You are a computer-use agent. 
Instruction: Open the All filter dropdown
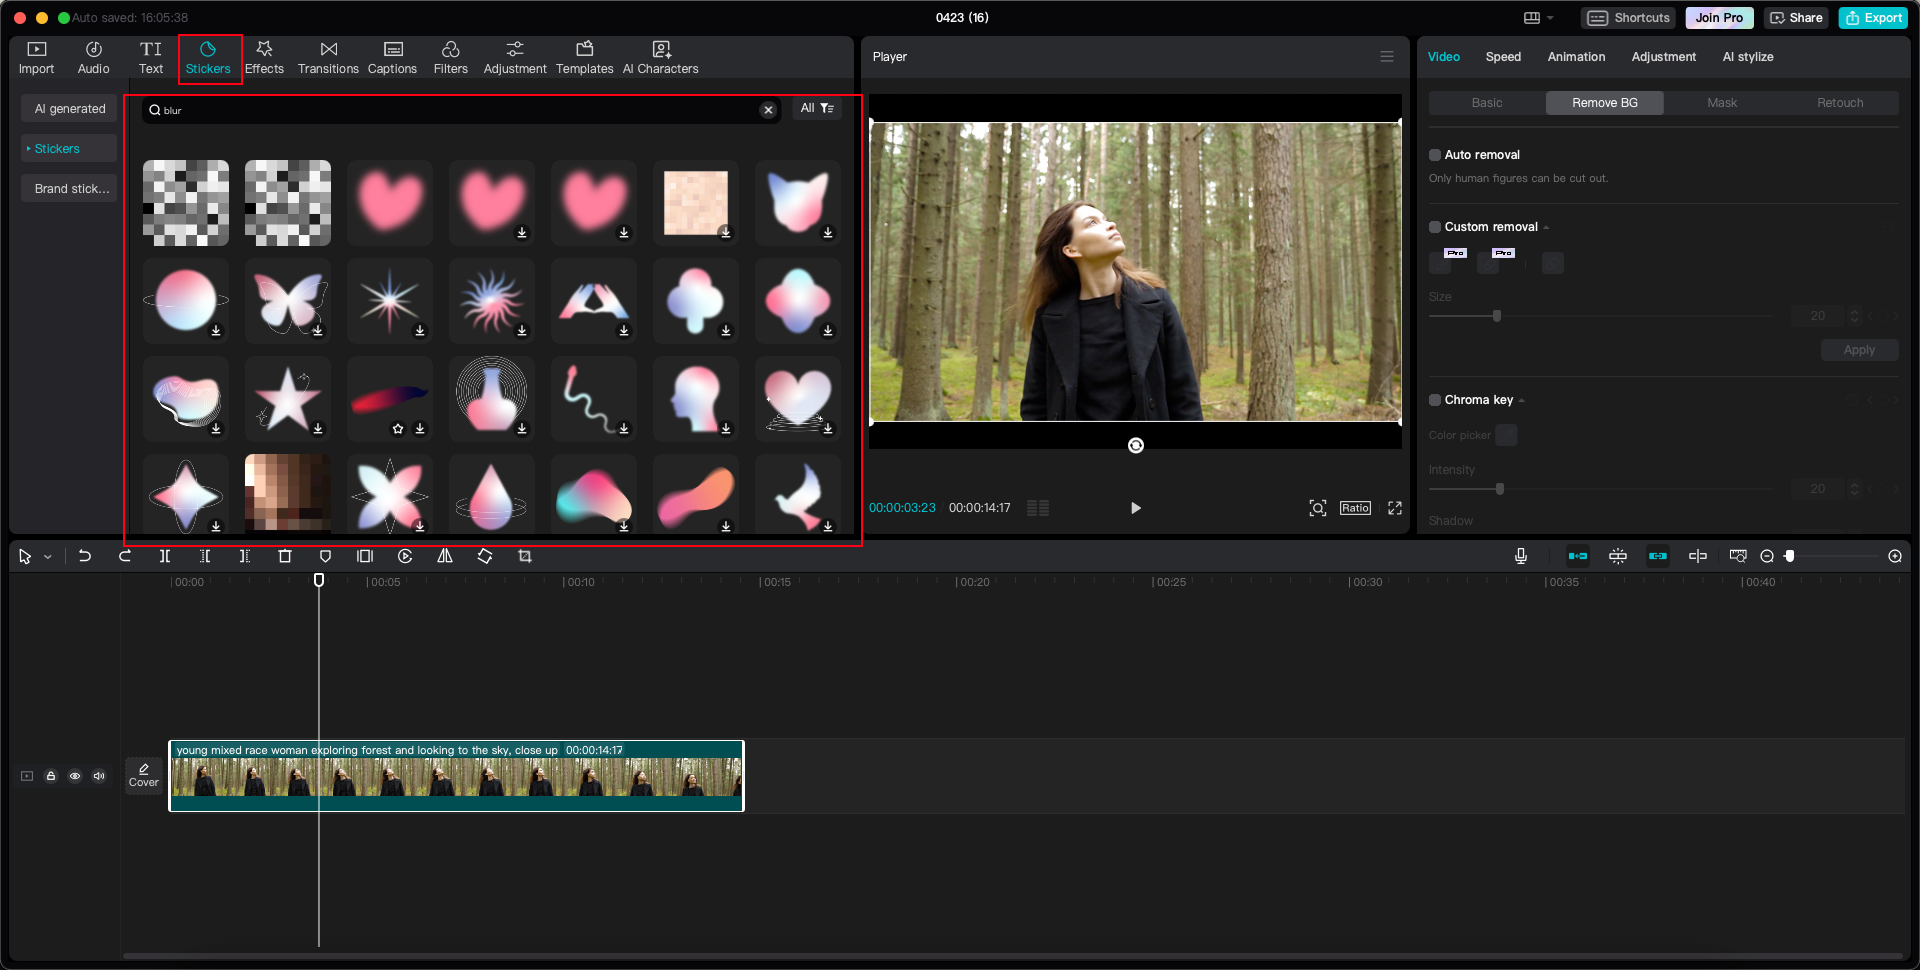[x=817, y=108]
